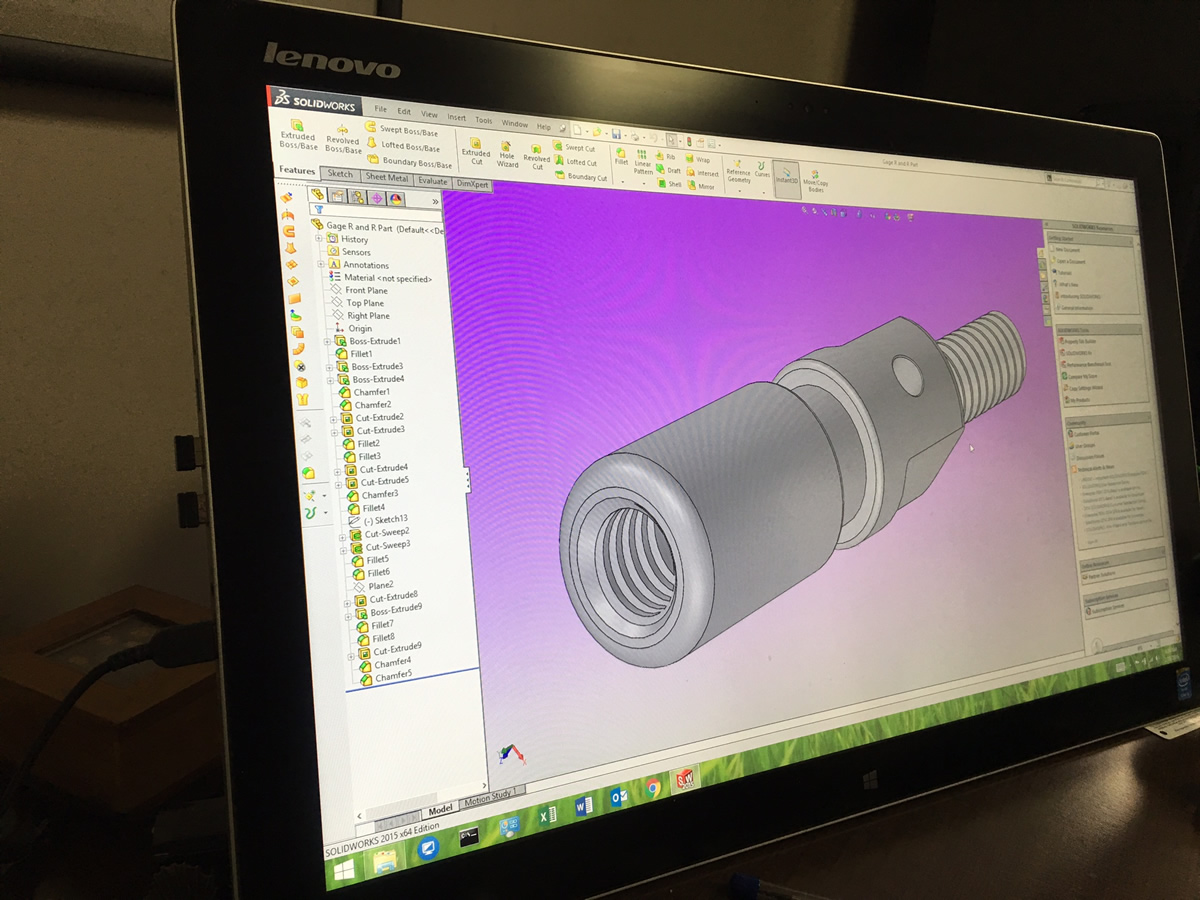Open the PropertyManager tab icon
1200x900 pixels.
(338, 195)
